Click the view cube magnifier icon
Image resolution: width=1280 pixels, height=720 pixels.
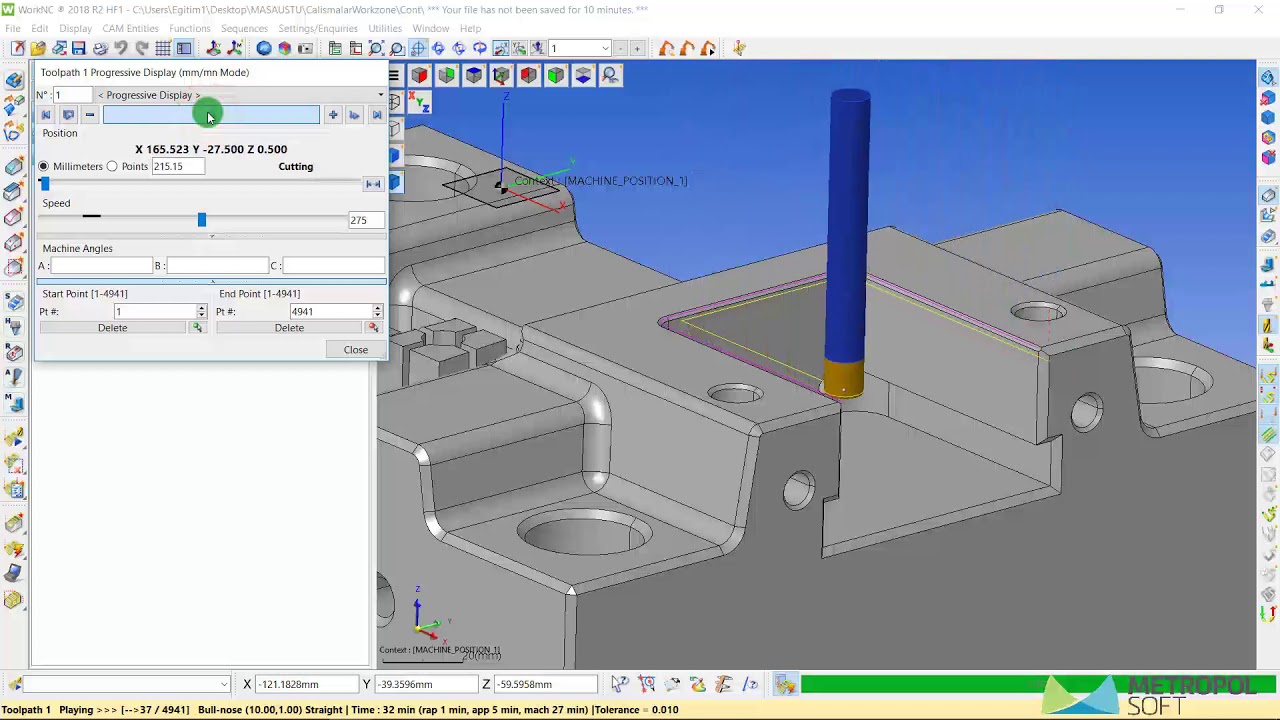click(x=610, y=75)
